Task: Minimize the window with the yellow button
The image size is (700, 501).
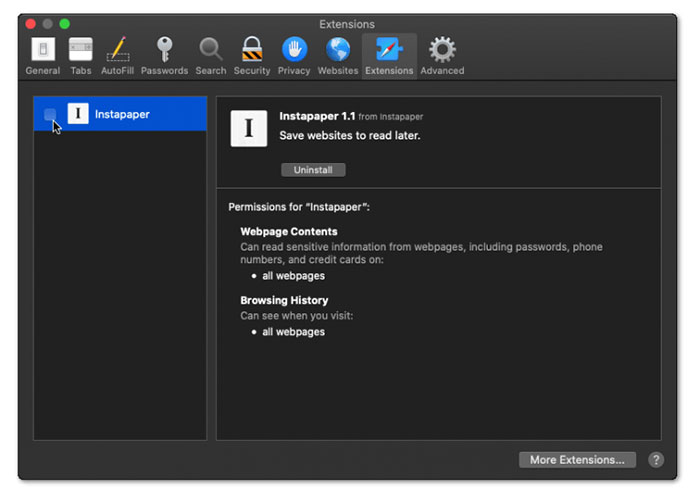Action: click(x=48, y=23)
